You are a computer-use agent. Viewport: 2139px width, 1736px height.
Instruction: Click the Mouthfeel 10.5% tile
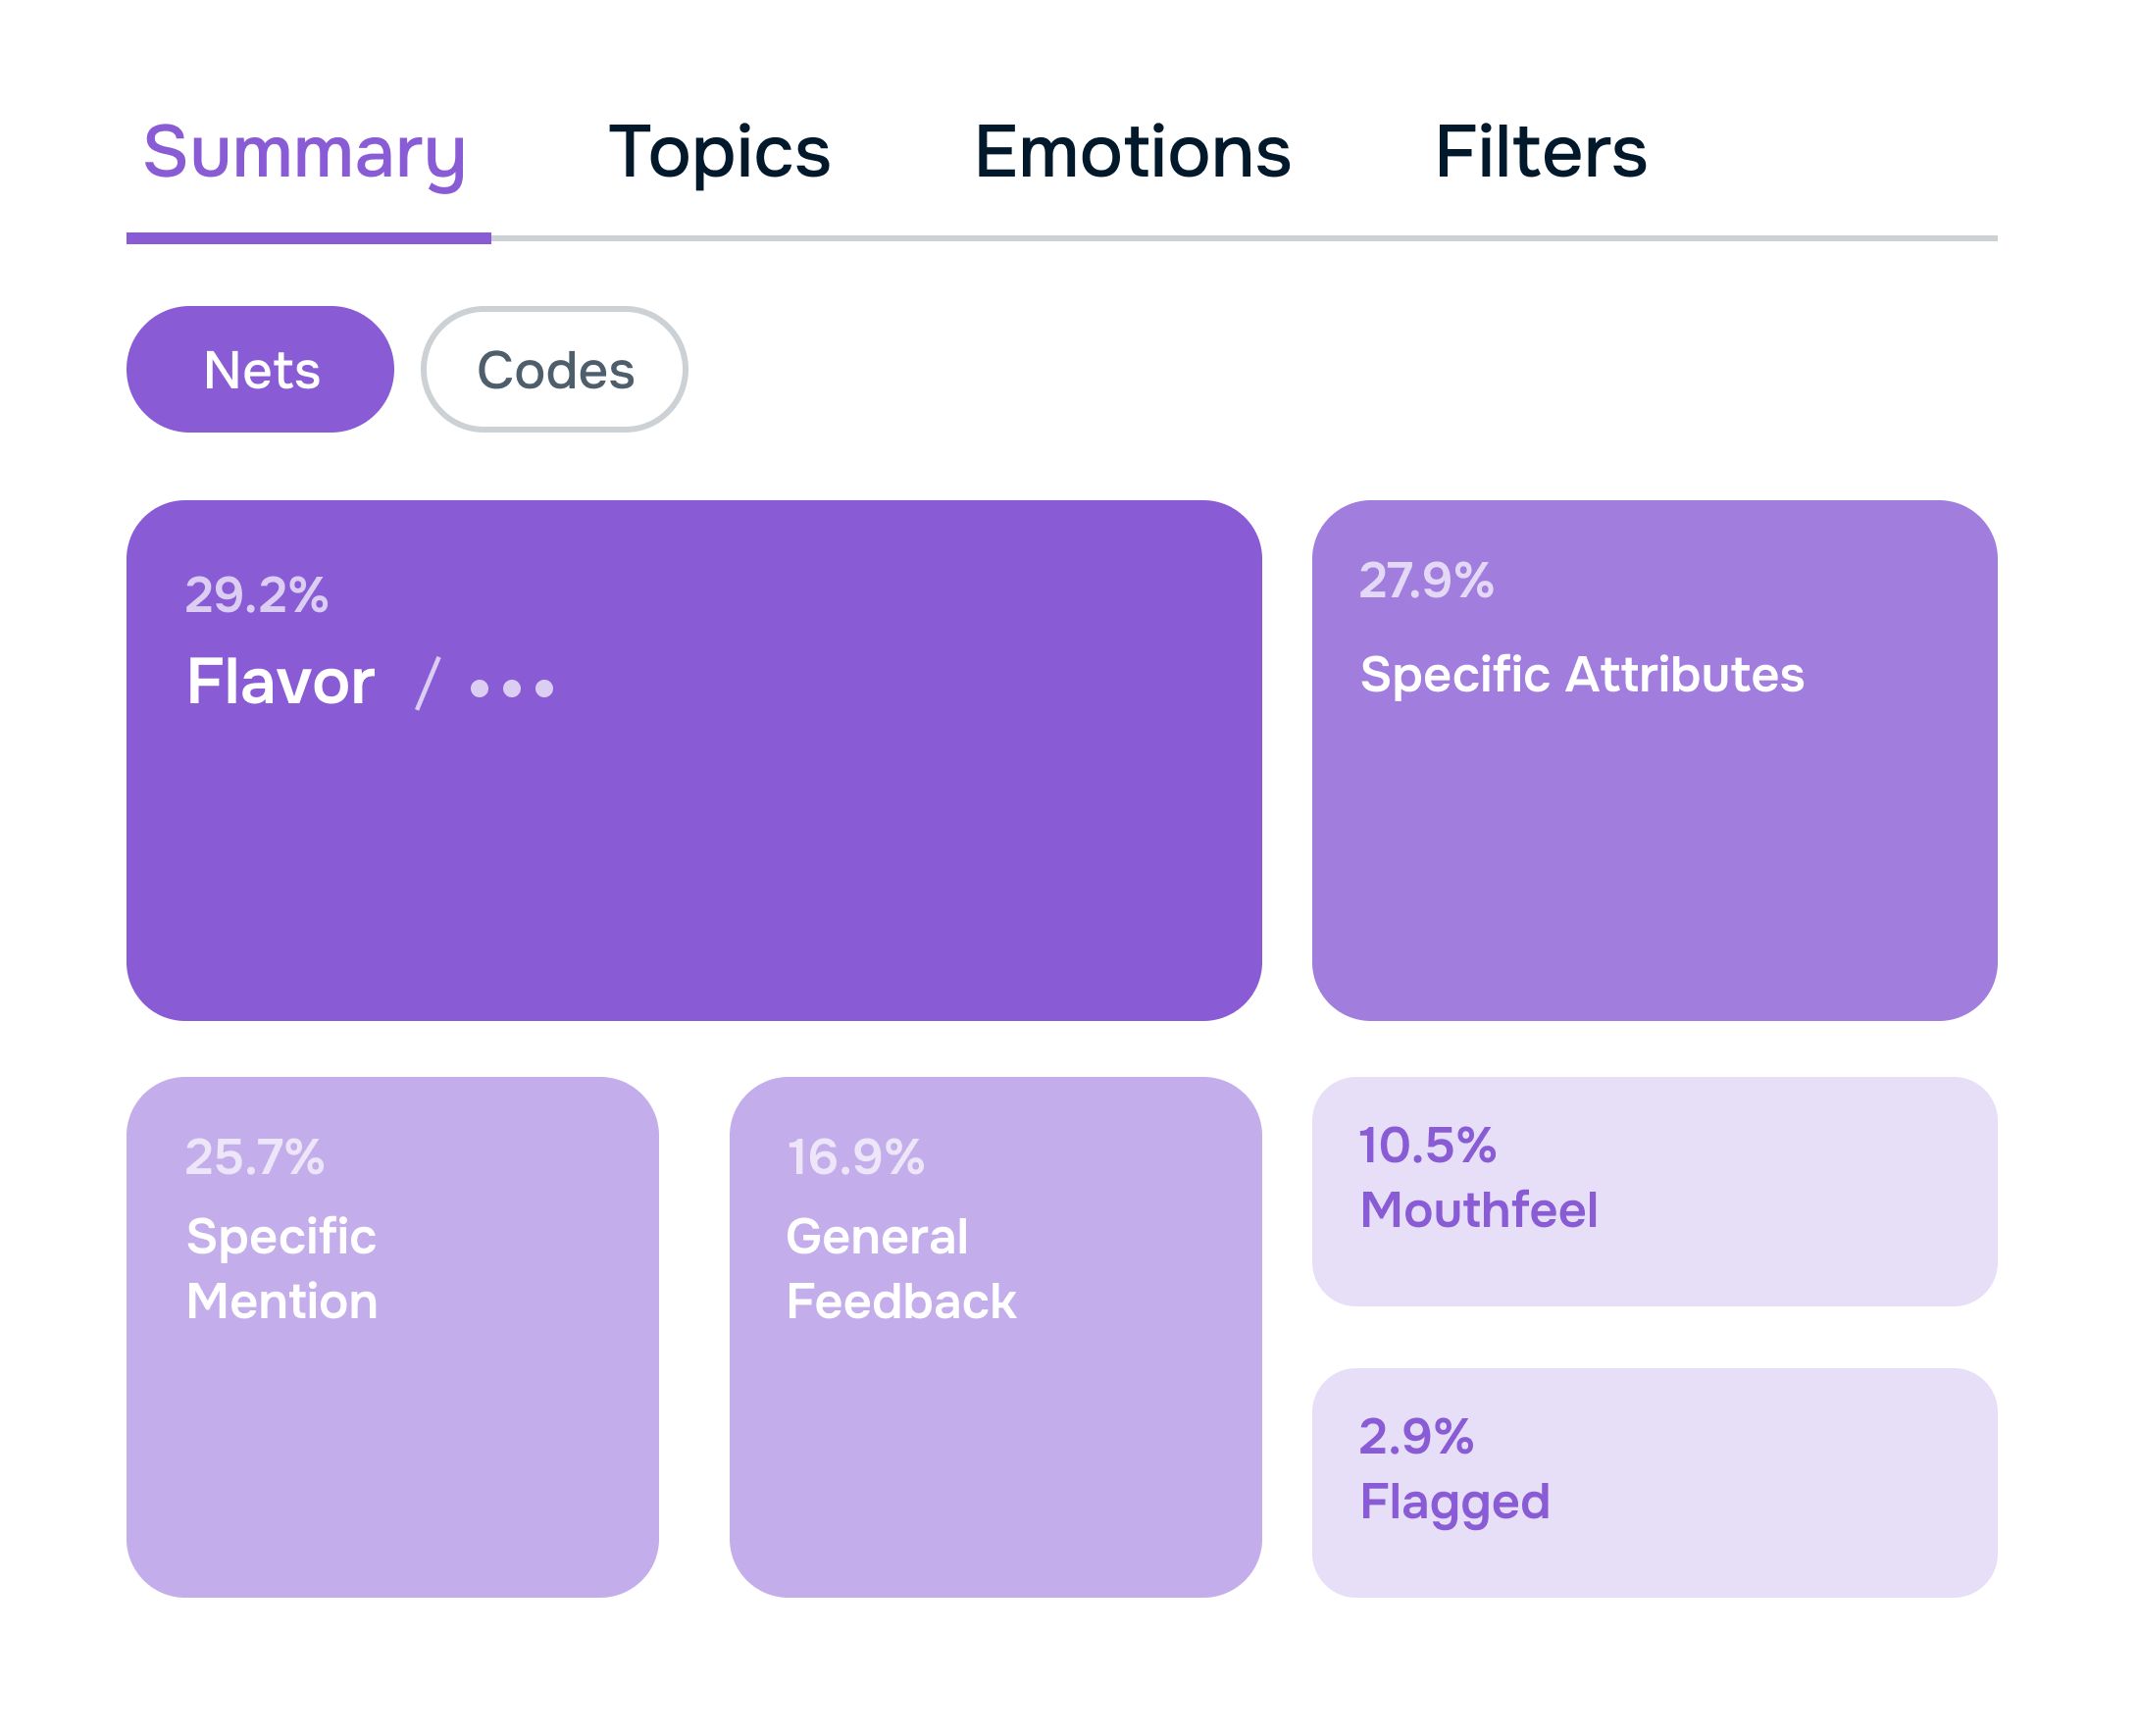pyautogui.click(x=1653, y=1190)
